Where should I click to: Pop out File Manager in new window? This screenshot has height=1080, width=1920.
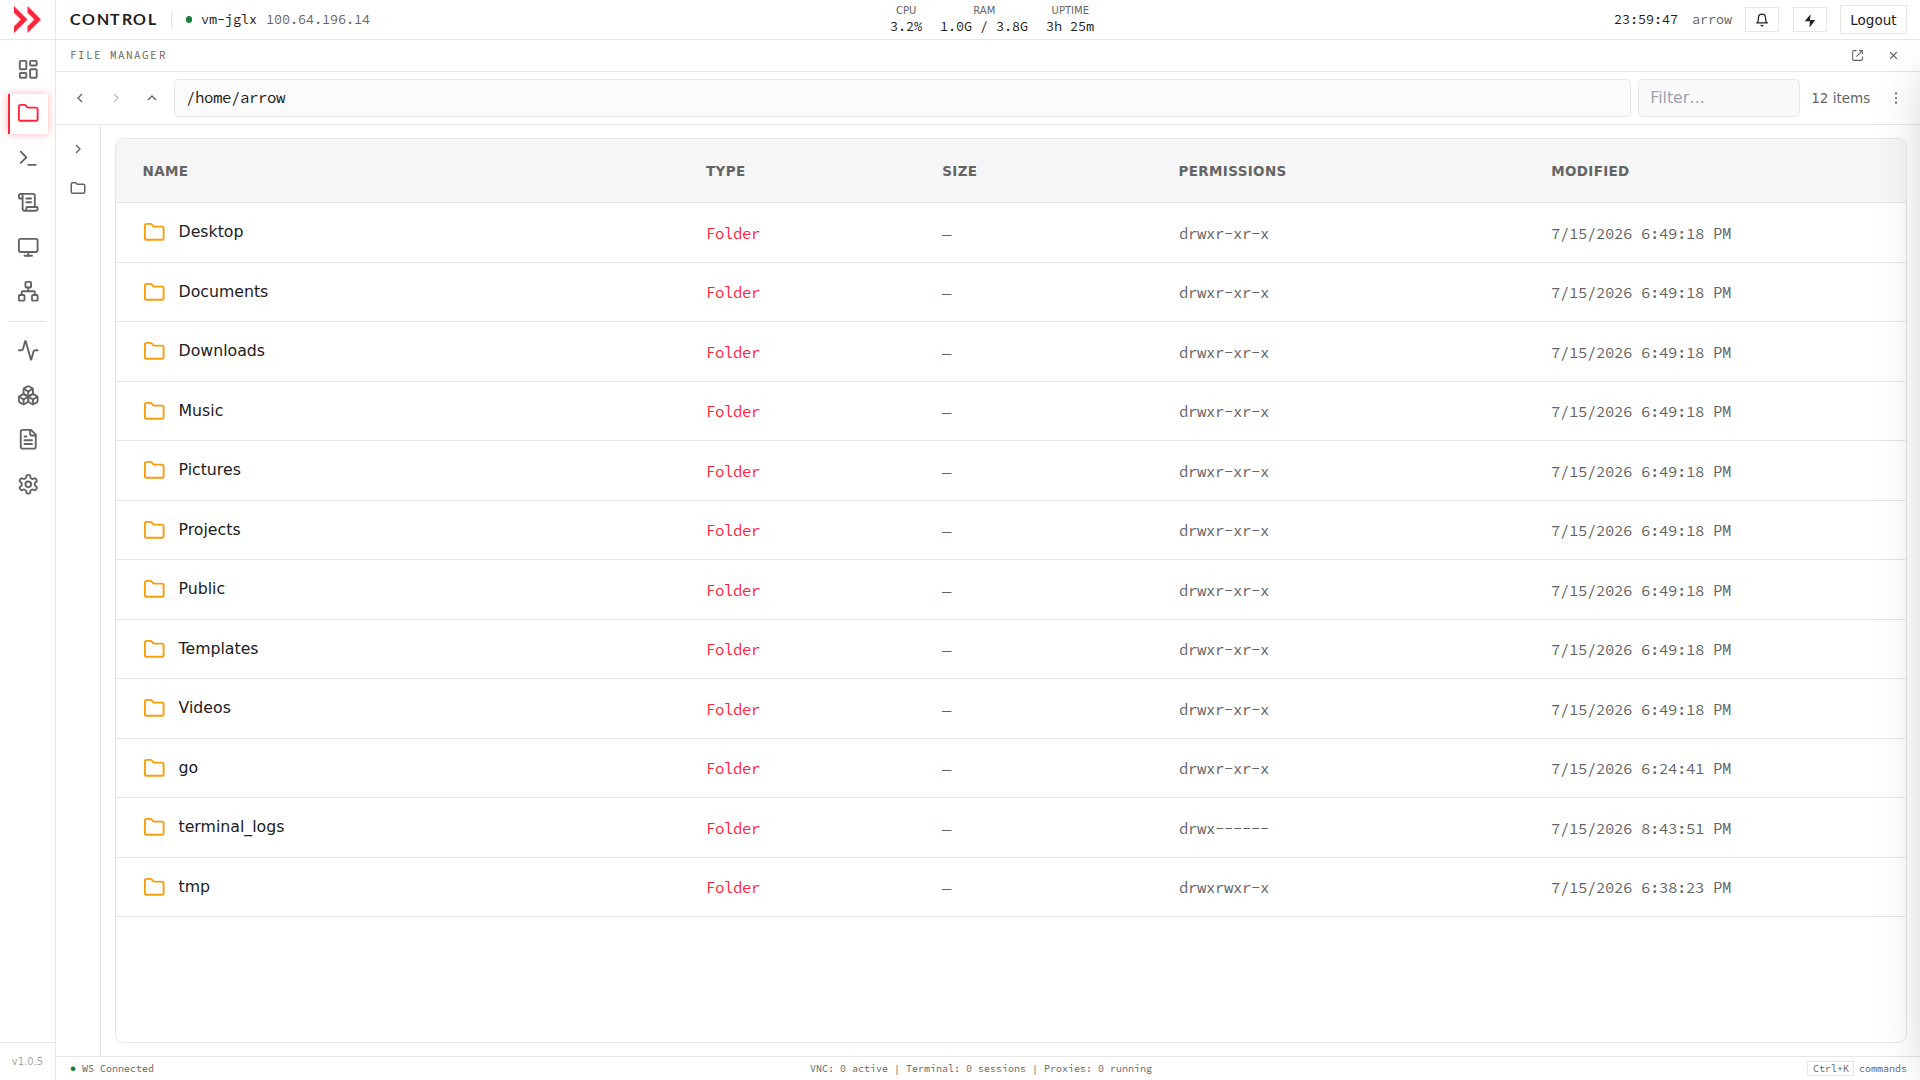tap(1857, 56)
